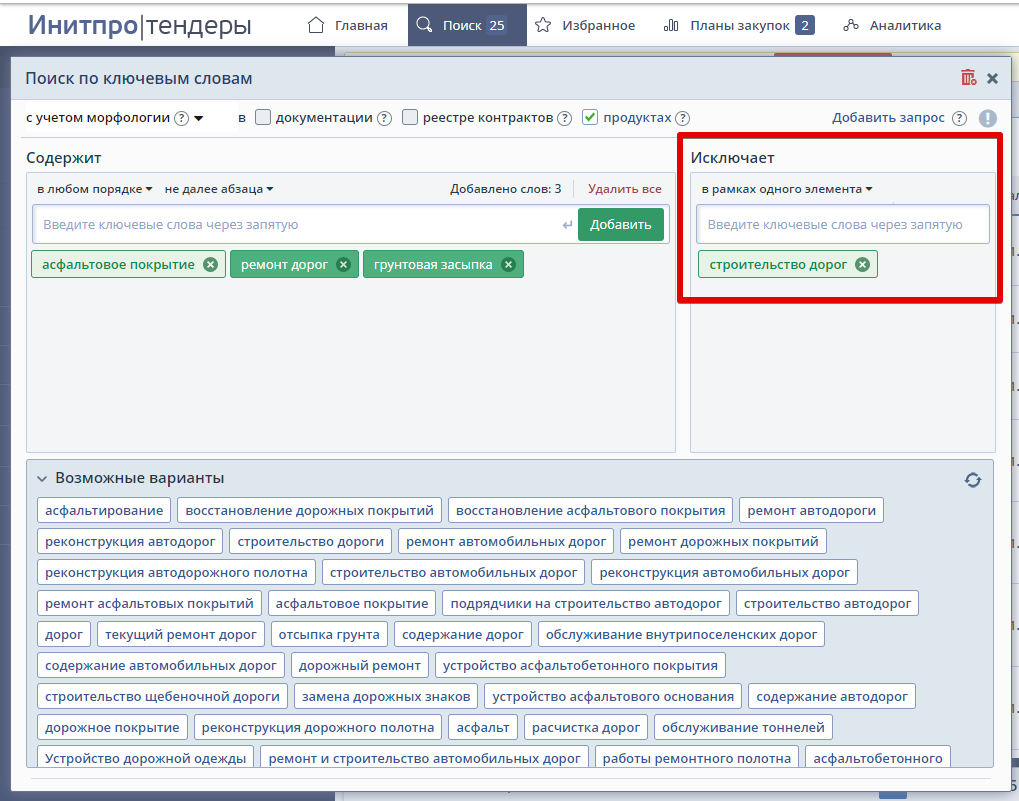This screenshot has height=801, width=1019.
Task: Add suggestion текущий ремонт дорог
Action: [x=181, y=635]
